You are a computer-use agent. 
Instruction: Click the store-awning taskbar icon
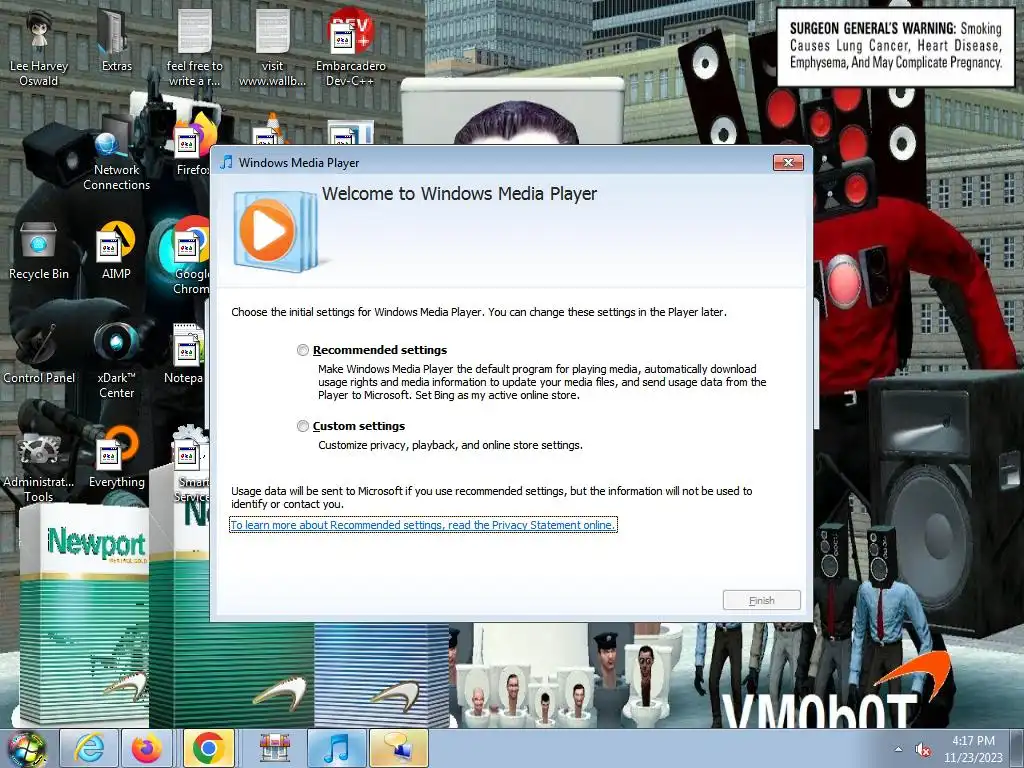275,748
